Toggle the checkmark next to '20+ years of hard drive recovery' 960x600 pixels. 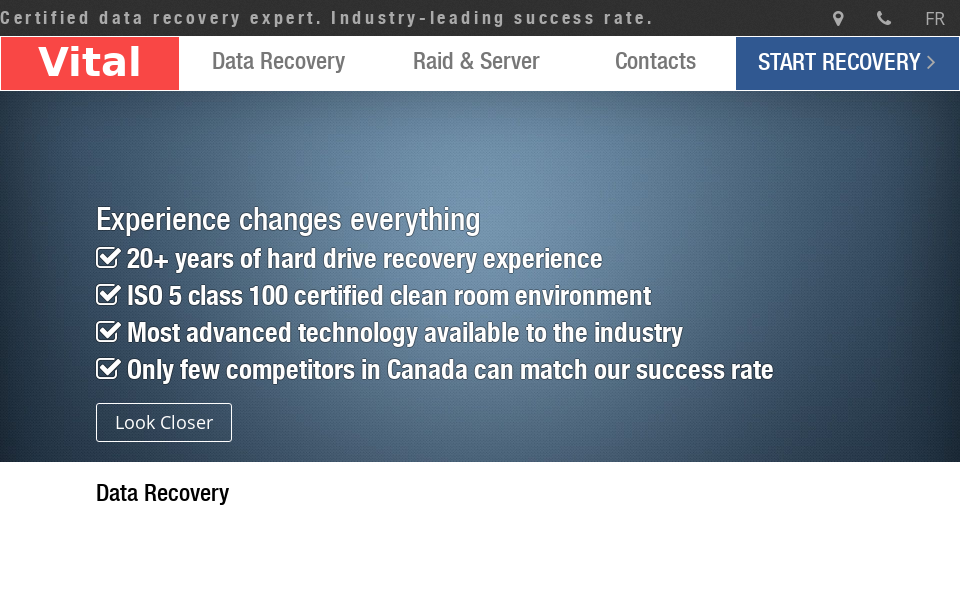(x=108, y=257)
